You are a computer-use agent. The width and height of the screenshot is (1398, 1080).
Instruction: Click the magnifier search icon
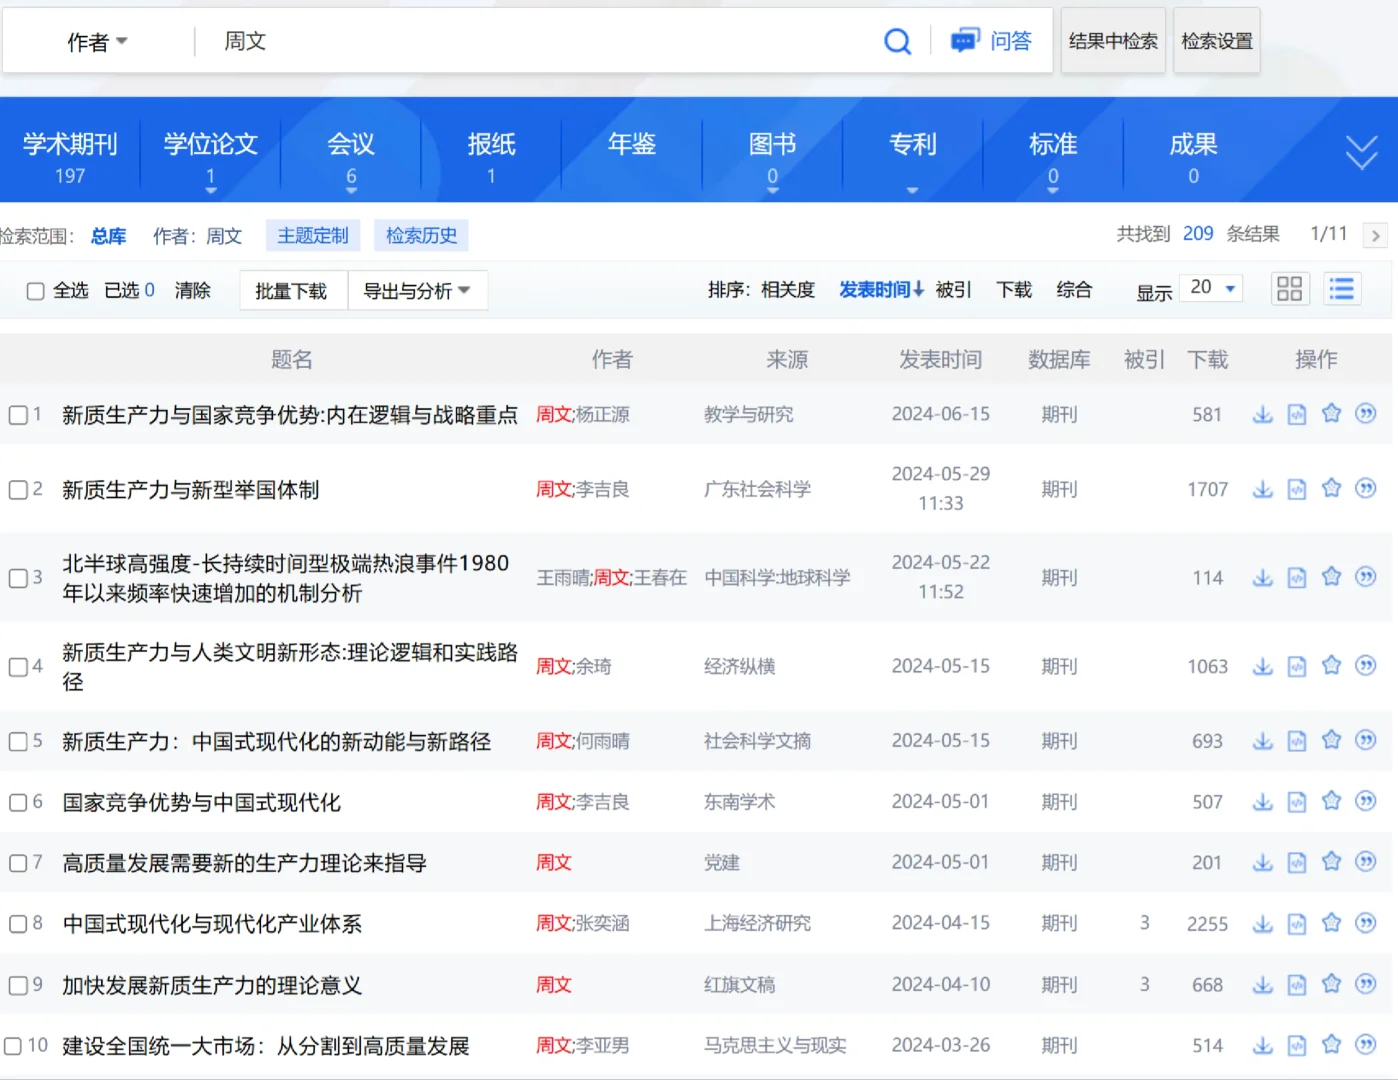click(x=897, y=41)
